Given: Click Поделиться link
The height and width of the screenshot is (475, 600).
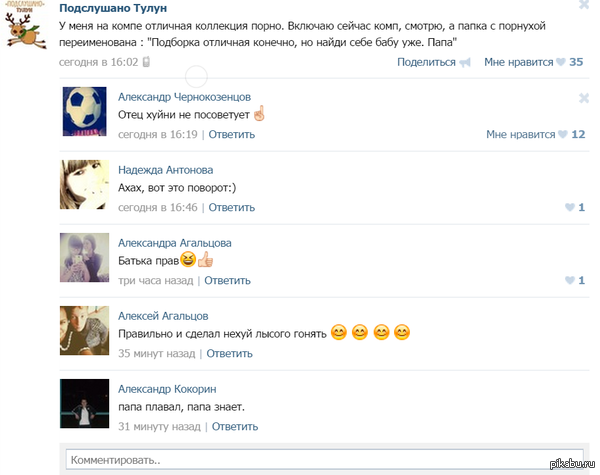Looking at the screenshot, I should pos(426,62).
